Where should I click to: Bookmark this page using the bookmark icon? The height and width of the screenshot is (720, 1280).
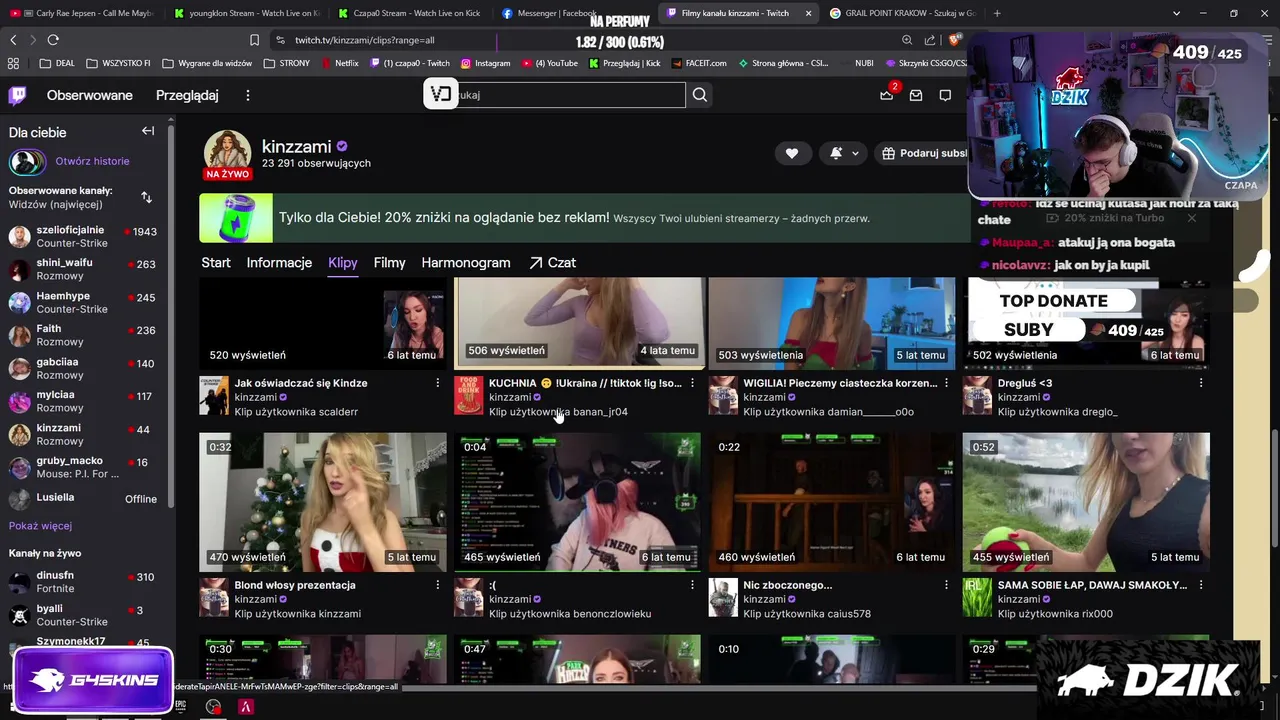coord(254,40)
